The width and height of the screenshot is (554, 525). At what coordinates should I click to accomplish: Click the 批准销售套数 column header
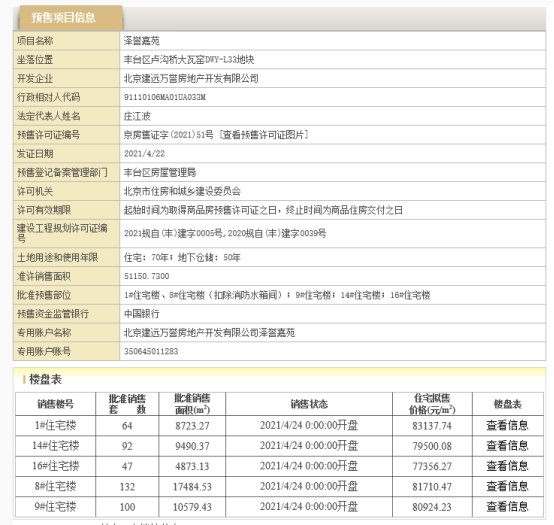pos(127,404)
